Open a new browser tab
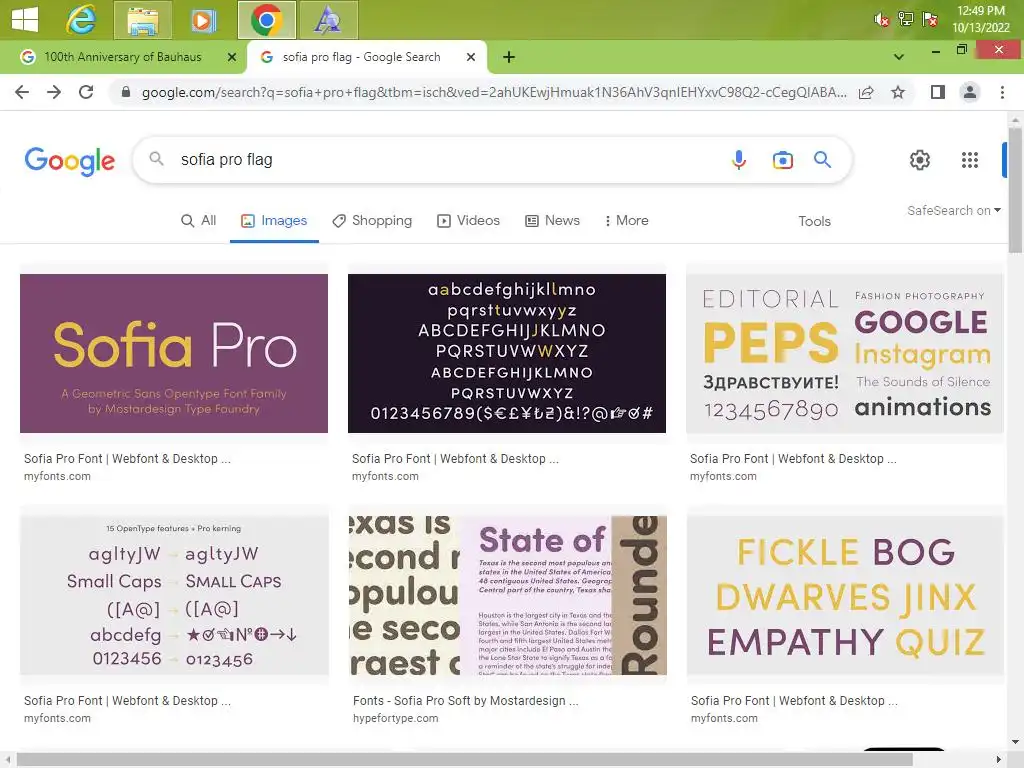Image resolution: width=1024 pixels, height=768 pixels. pos(509,57)
